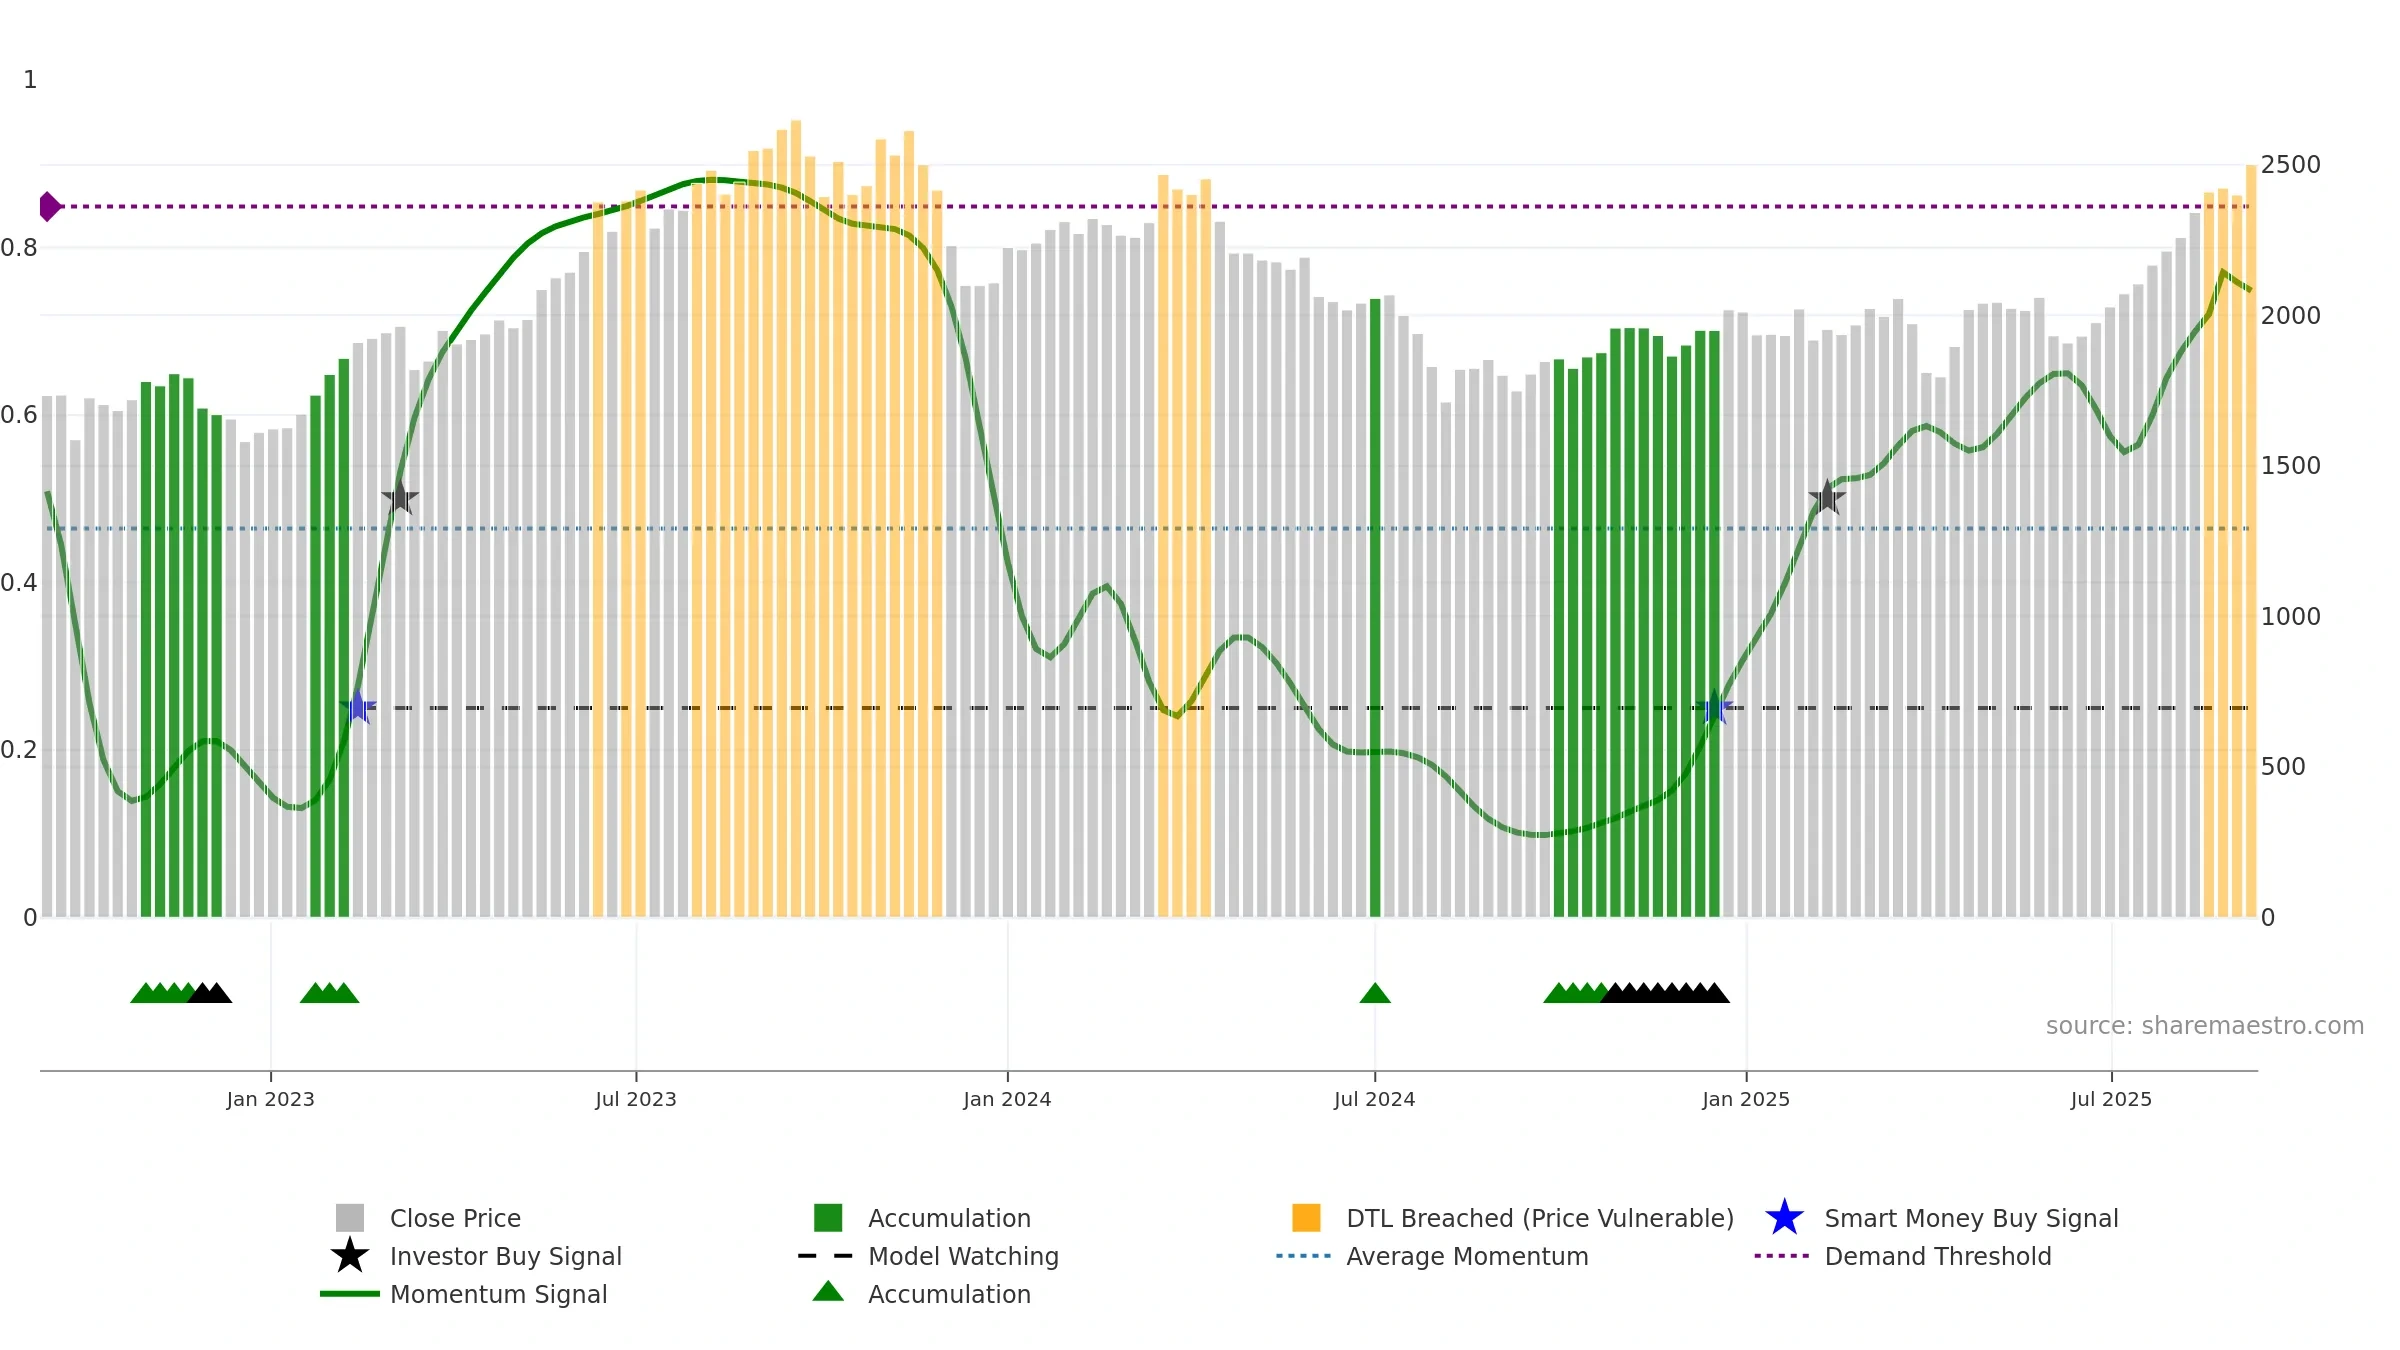Viewport: 2400px width, 1350px height.
Task: Click the Jan 2024 axis label
Action: 1007,1100
